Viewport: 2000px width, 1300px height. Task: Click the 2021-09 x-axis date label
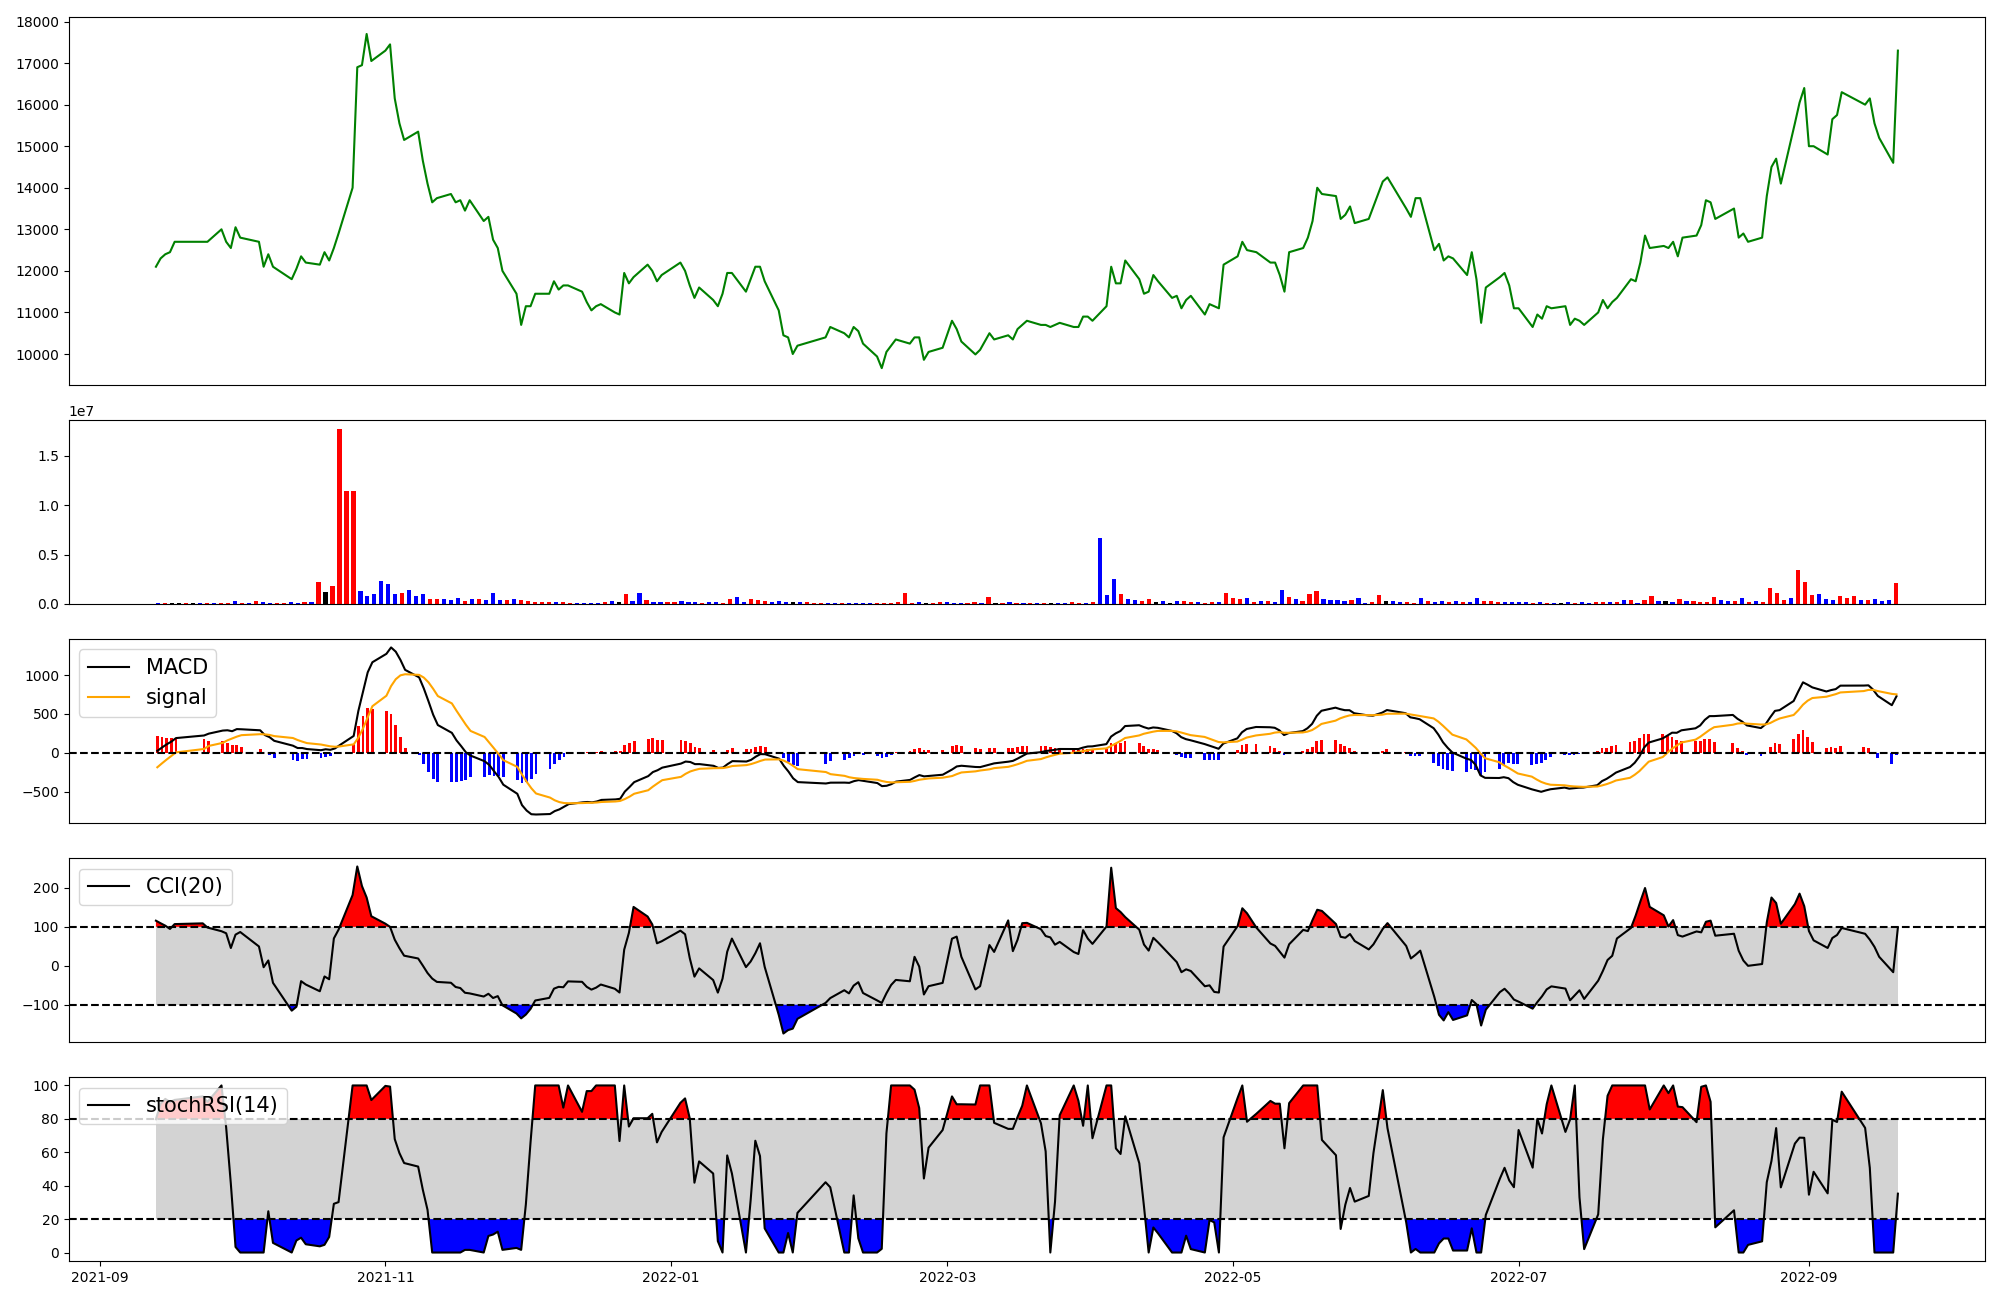(100, 1277)
